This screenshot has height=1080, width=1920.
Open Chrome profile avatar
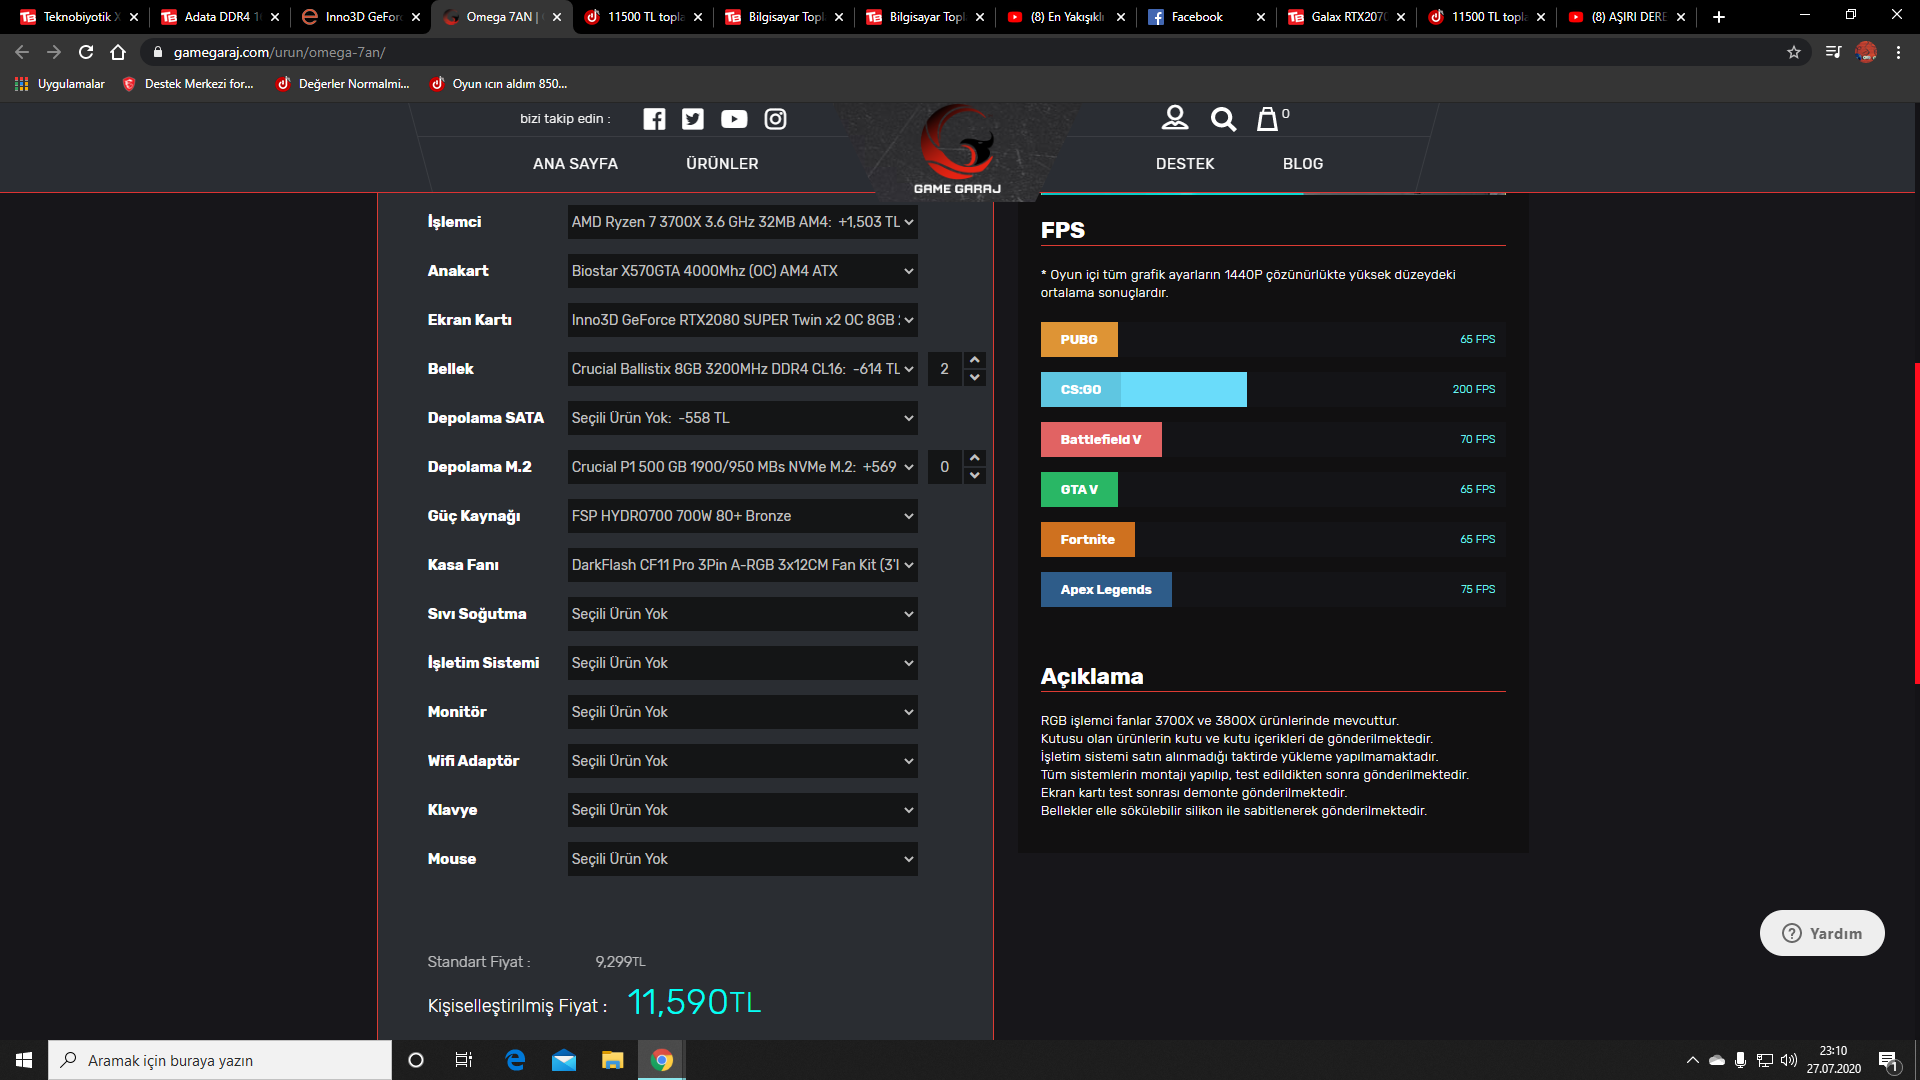tap(1866, 52)
